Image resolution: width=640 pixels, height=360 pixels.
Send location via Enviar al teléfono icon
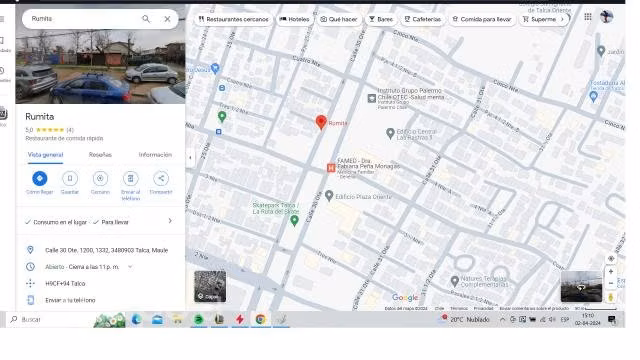pyautogui.click(x=131, y=178)
